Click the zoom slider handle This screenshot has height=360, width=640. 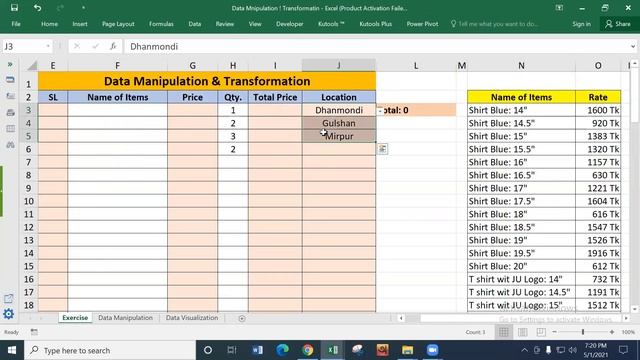coord(583,332)
